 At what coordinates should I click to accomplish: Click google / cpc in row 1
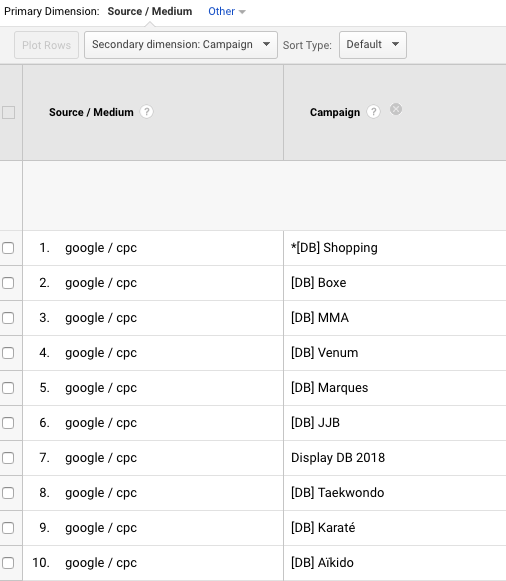[101, 248]
